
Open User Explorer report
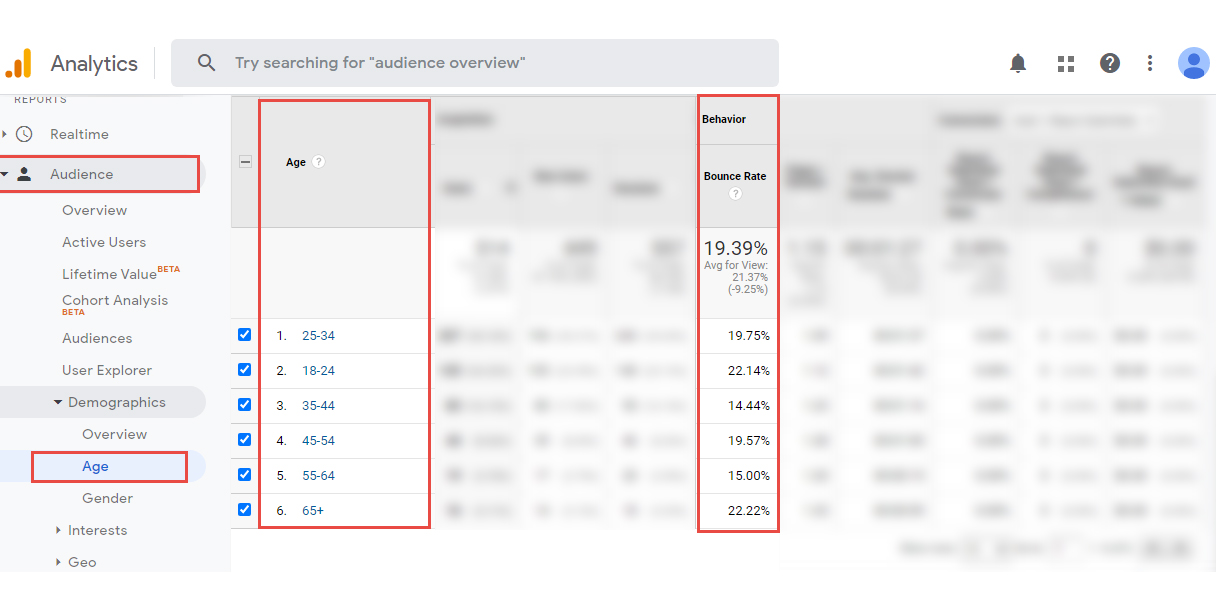pos(107,370)
